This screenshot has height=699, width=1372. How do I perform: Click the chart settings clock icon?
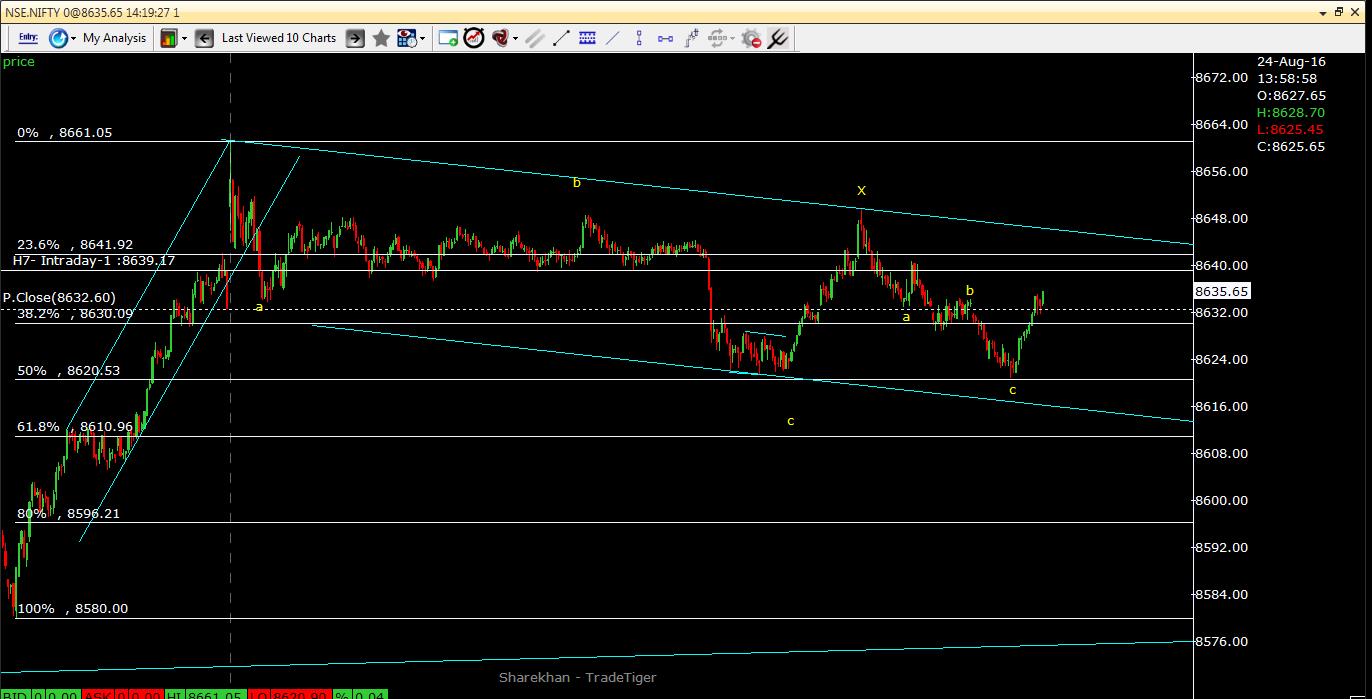406,38
